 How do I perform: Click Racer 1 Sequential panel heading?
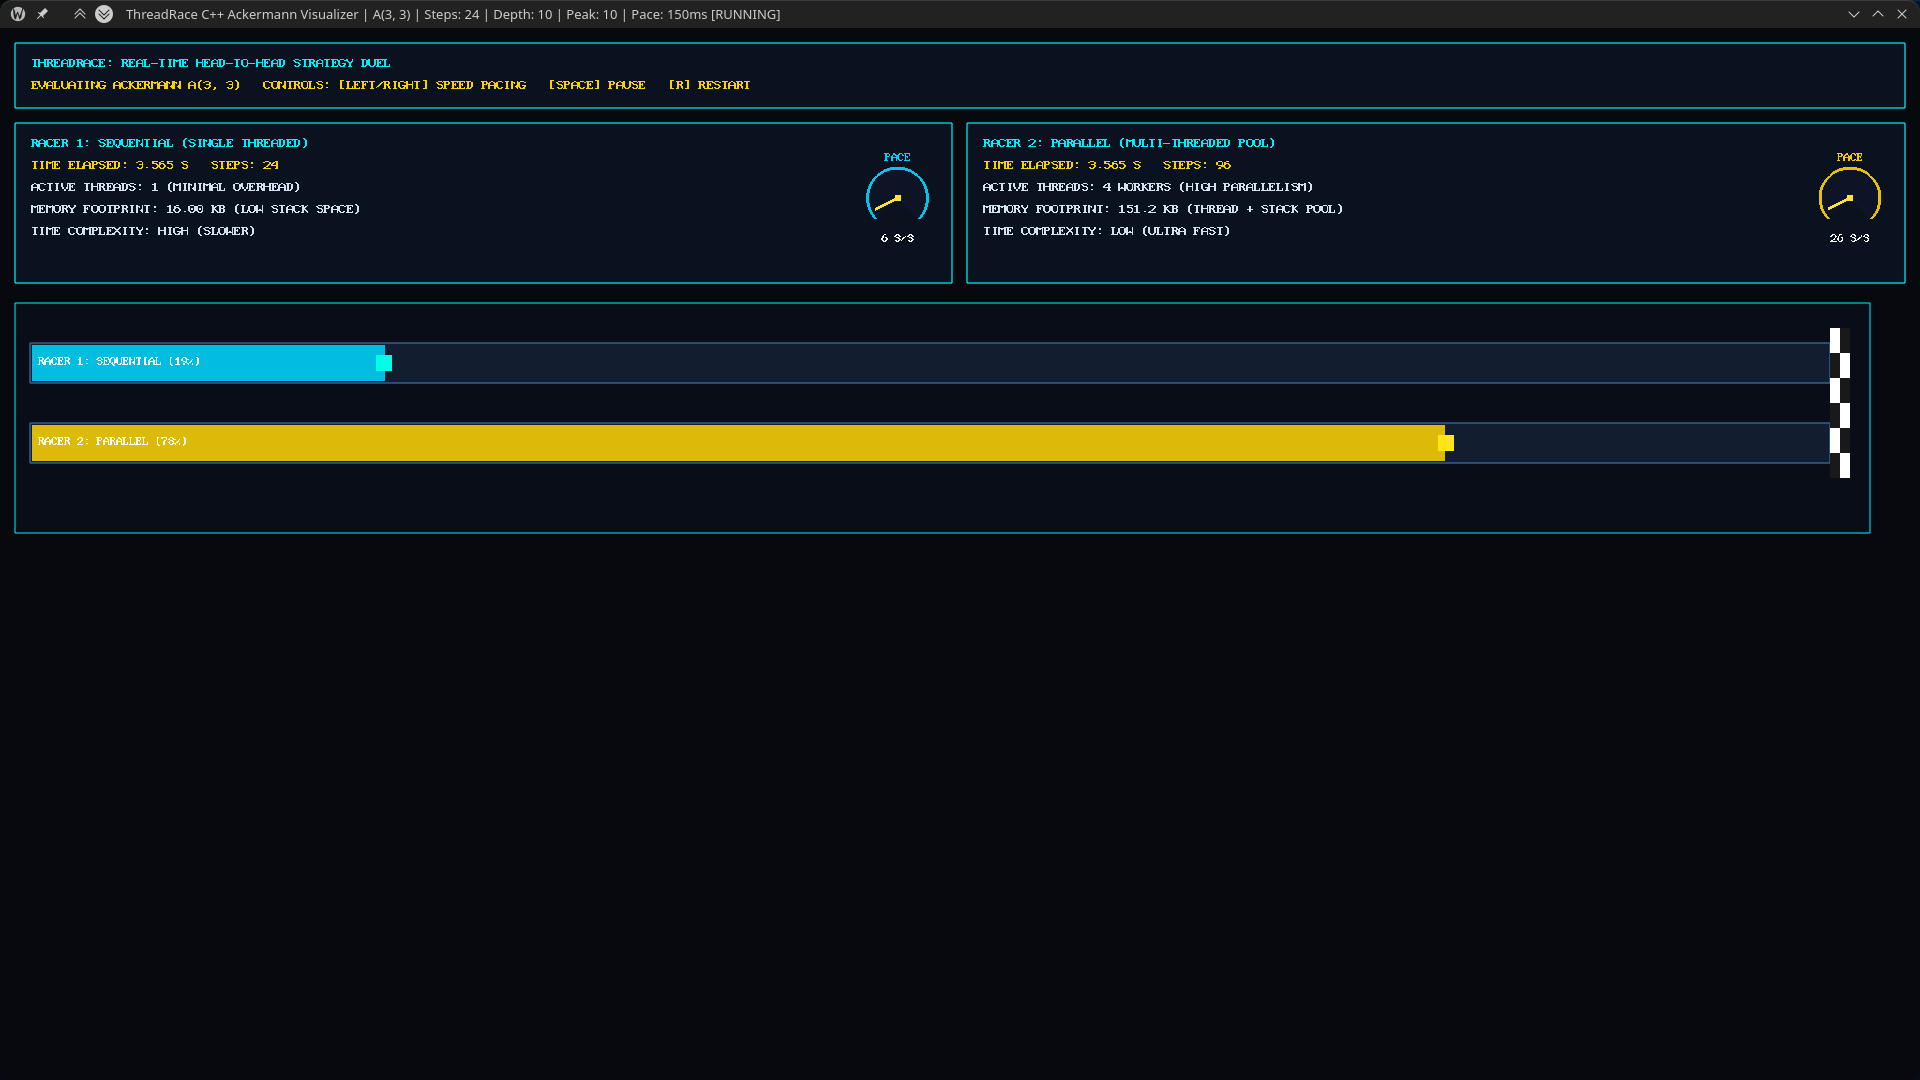pos(170,143)
